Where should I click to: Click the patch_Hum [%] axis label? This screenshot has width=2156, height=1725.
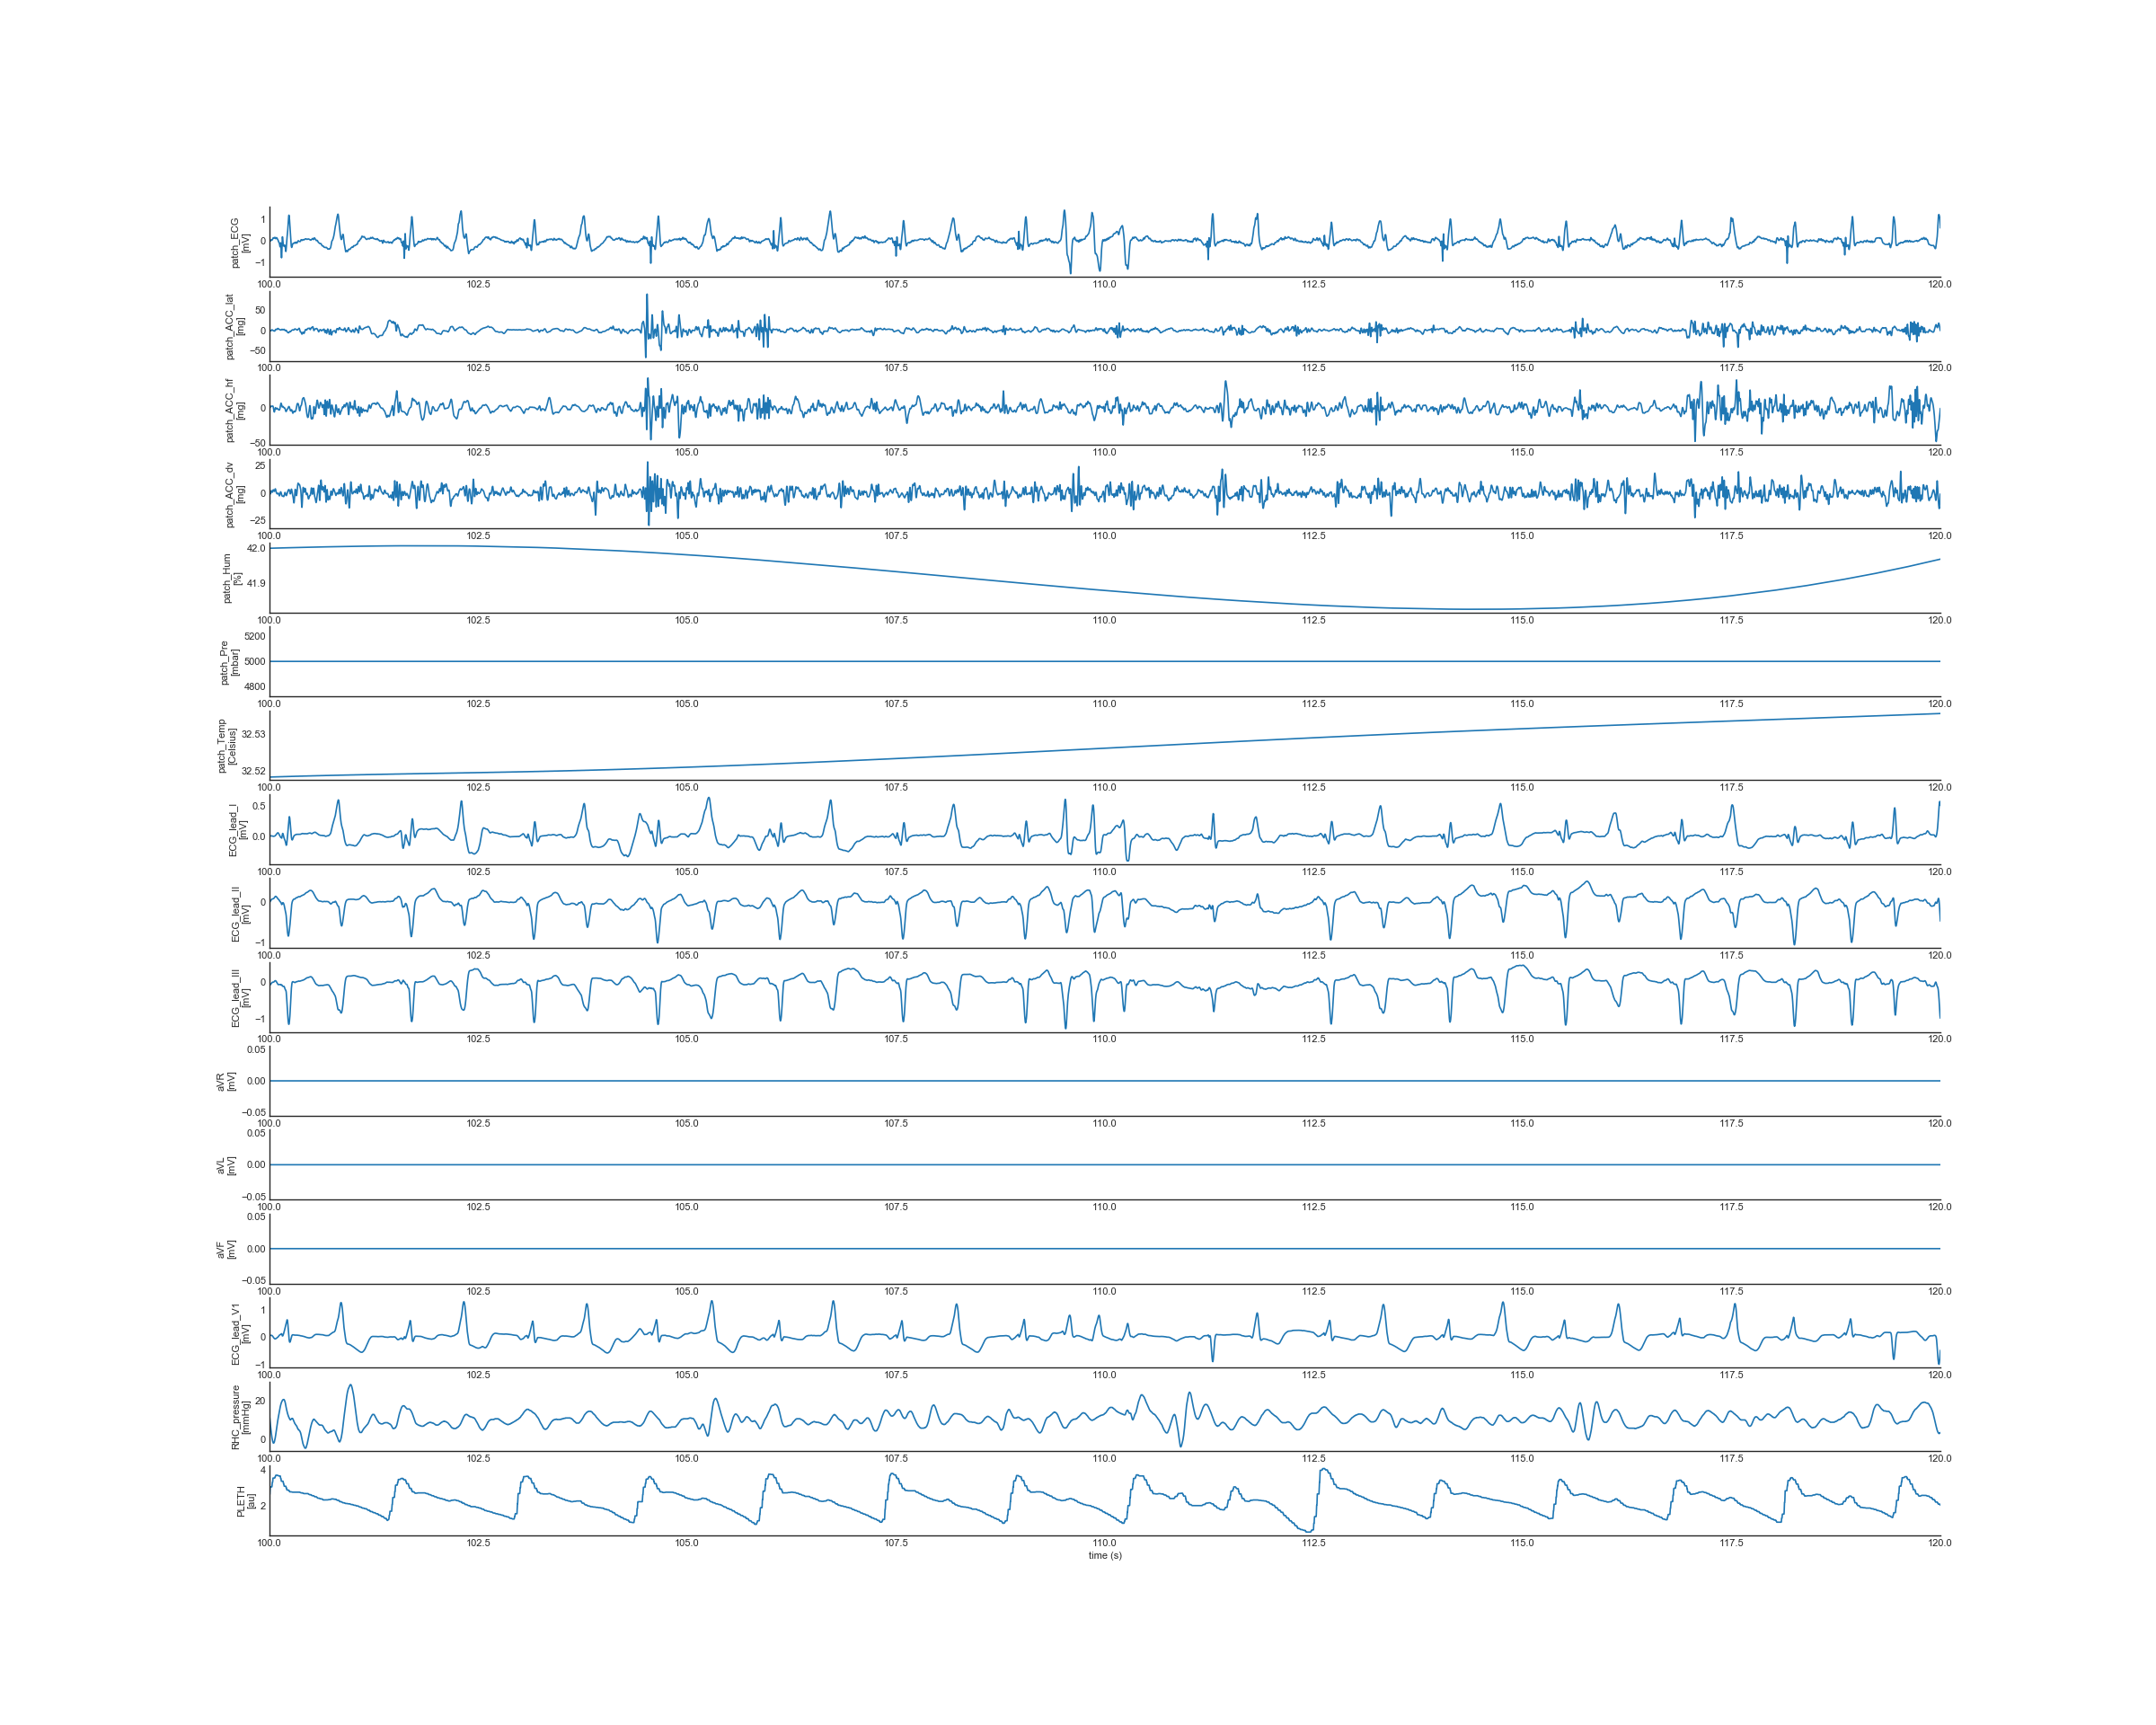tap(231, 579)
